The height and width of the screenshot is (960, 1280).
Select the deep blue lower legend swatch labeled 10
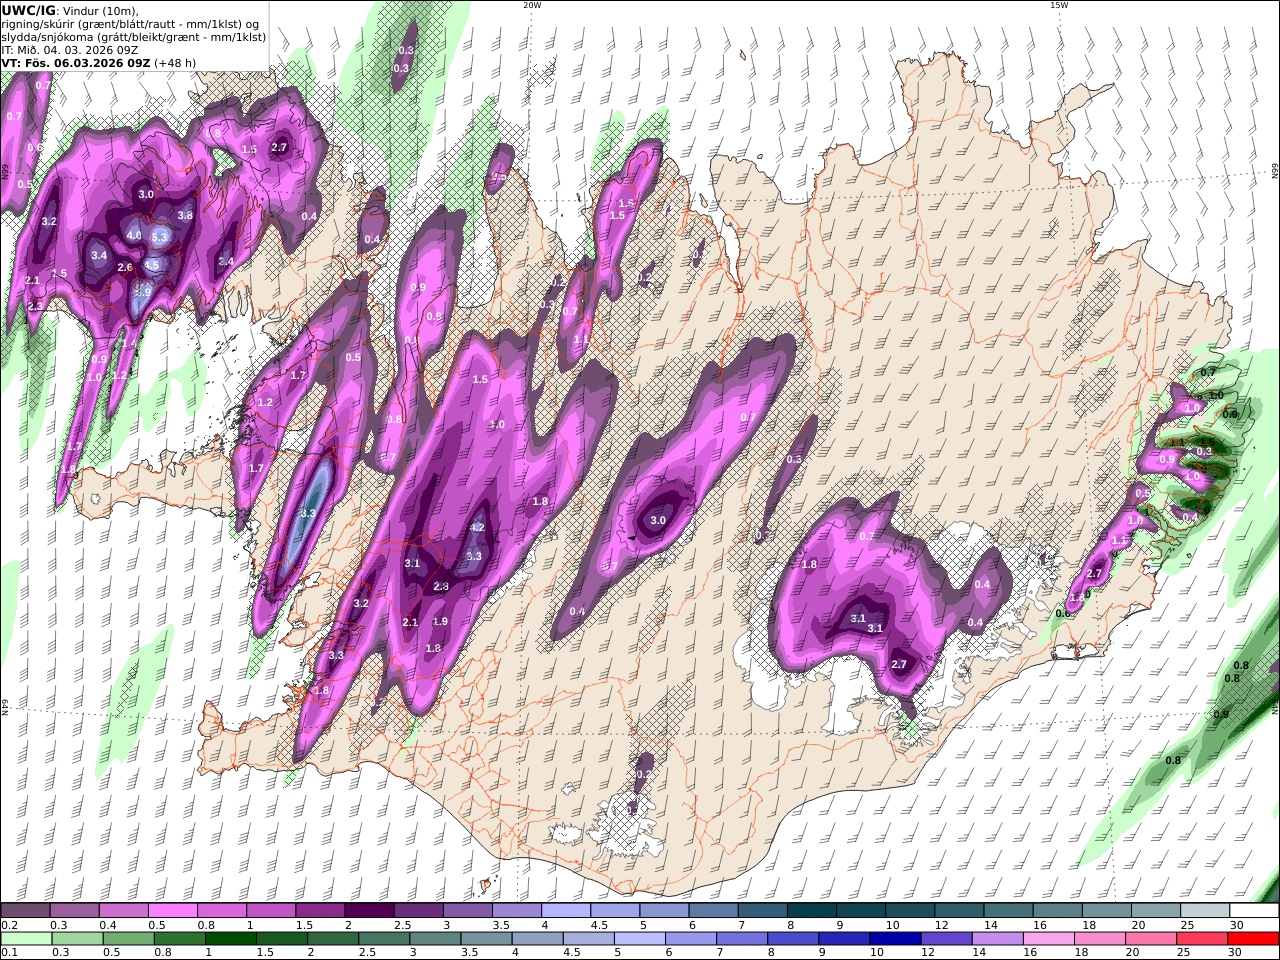click(896, 939)
